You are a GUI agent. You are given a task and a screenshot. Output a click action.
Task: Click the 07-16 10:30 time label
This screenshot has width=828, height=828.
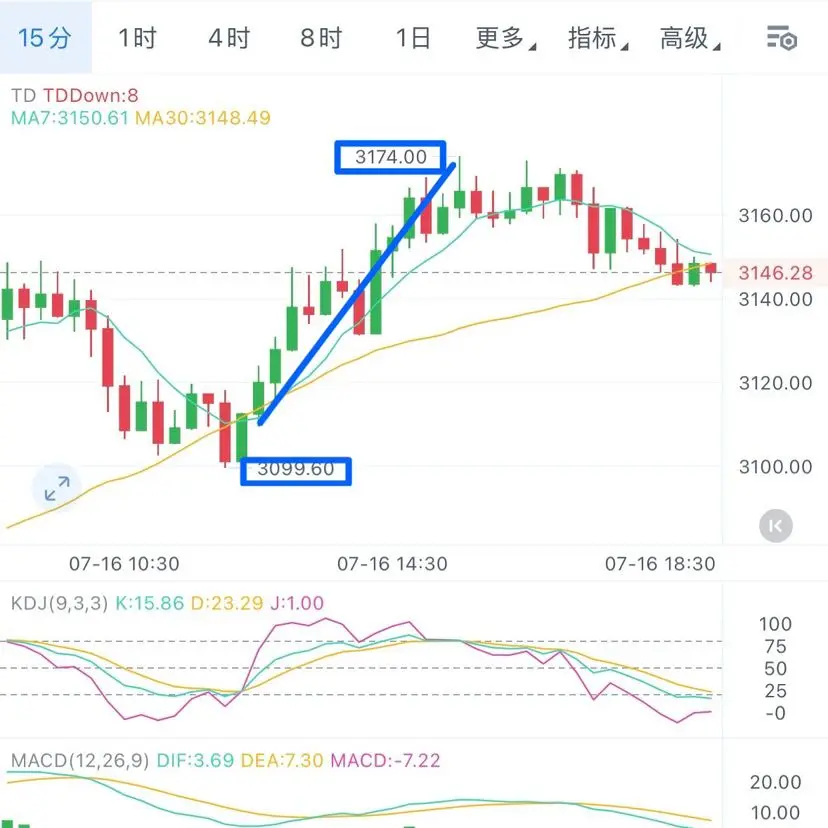124,563
